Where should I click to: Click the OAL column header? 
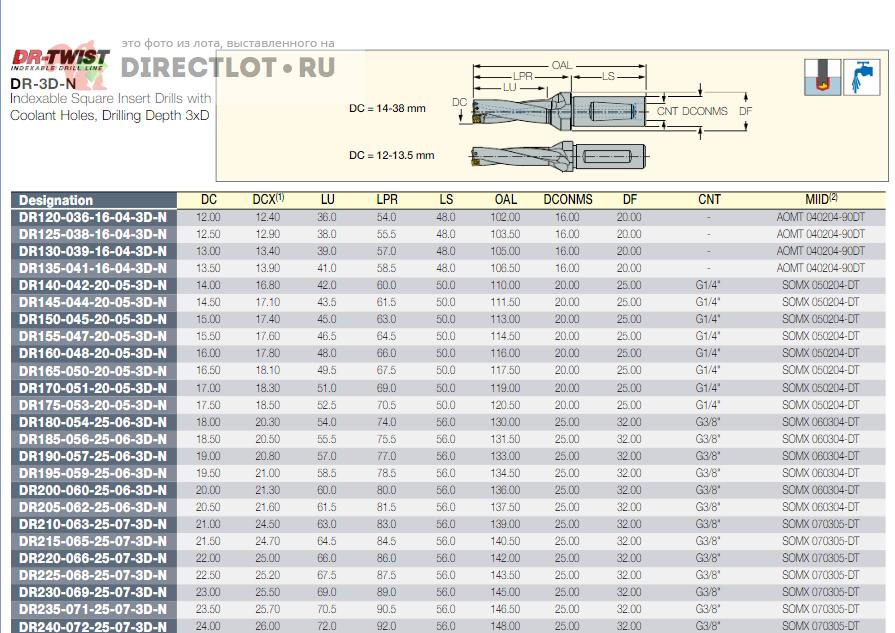506,200
